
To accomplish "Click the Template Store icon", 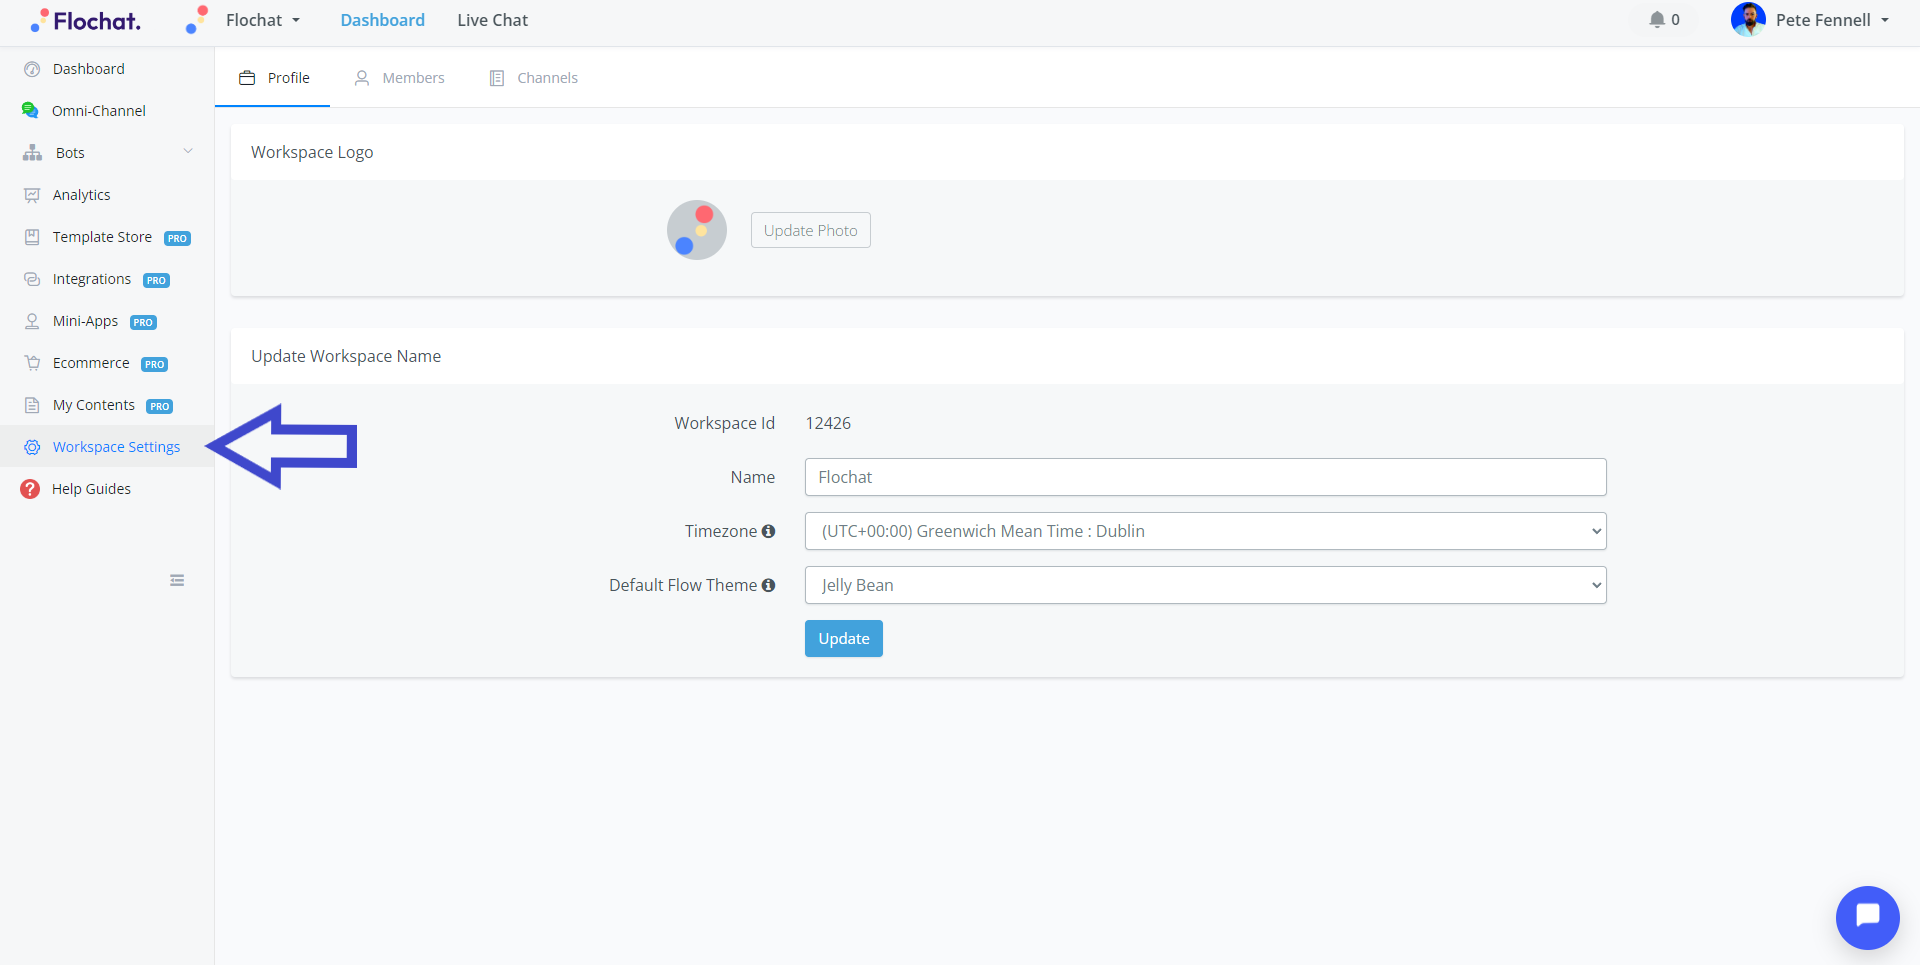I will click(x=32, y=237).
